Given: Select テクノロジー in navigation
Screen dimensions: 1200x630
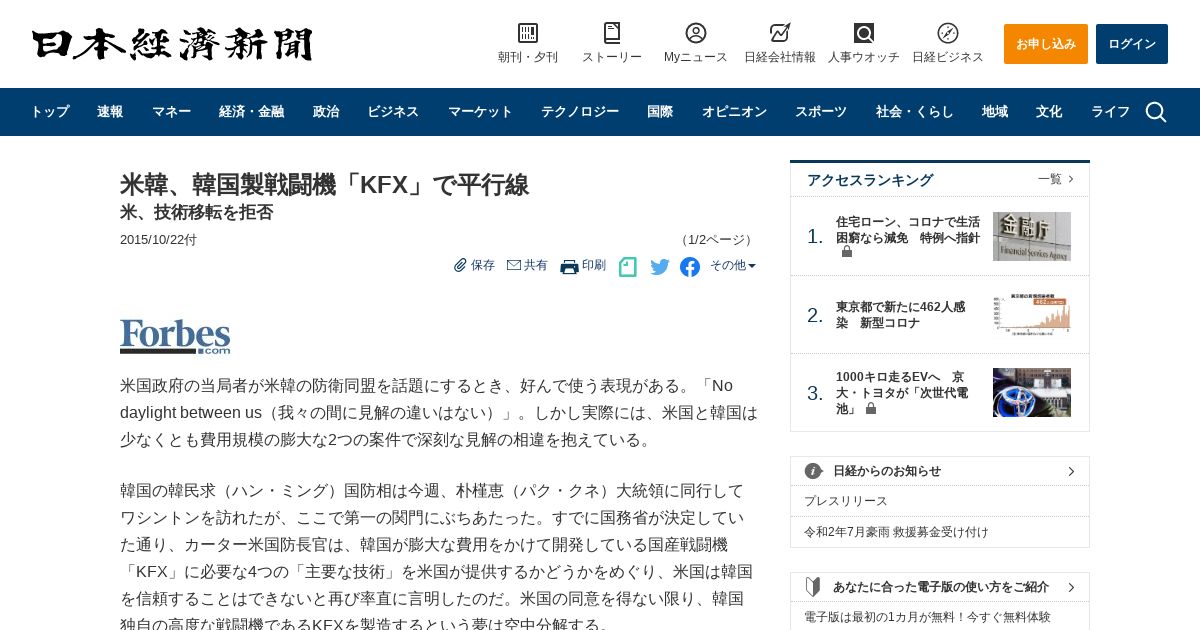Looking at the screenshot, I should 580,112.
